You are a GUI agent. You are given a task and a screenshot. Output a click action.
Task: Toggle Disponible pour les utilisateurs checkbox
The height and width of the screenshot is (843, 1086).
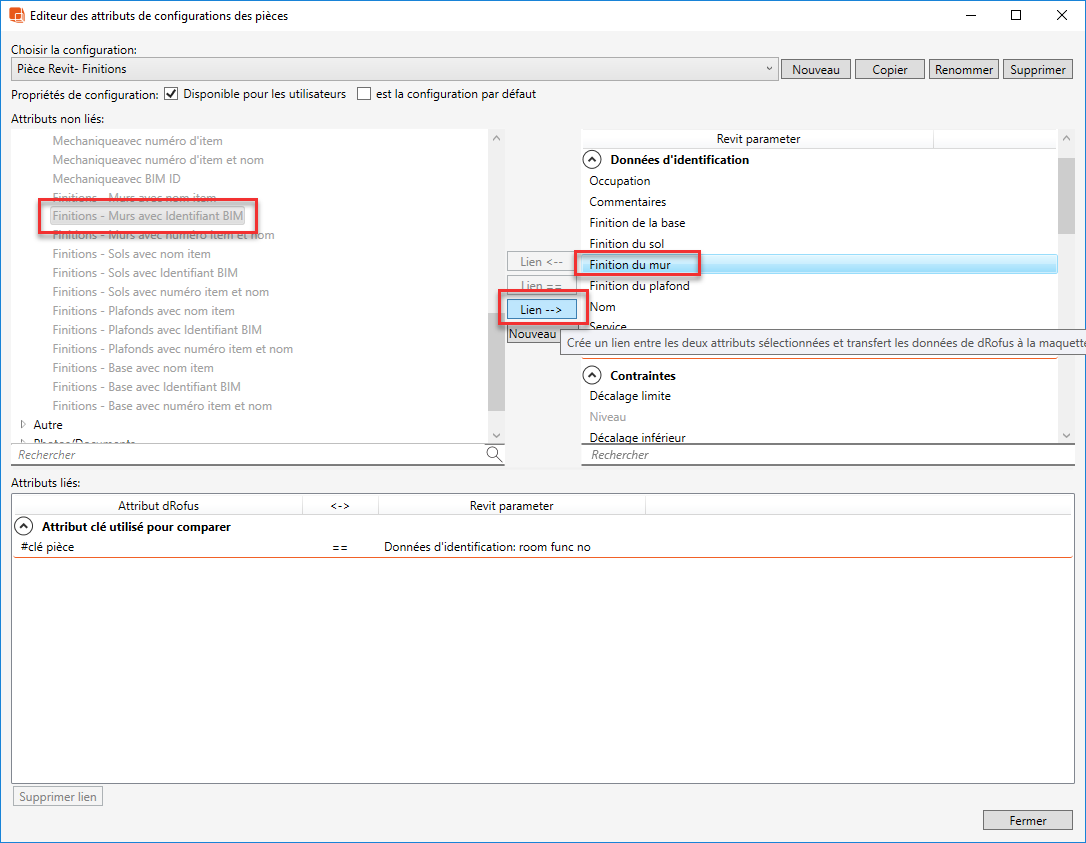(172, 94)
